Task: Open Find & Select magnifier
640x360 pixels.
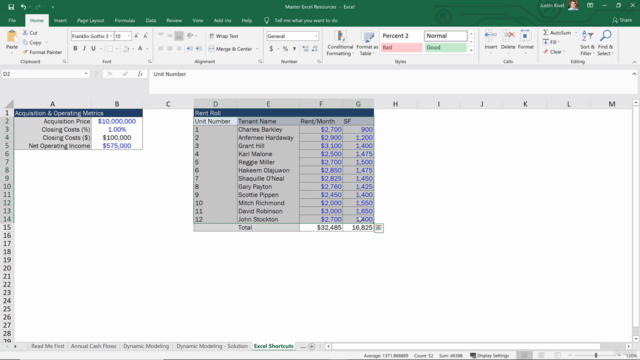Action: tap(606, 43)
